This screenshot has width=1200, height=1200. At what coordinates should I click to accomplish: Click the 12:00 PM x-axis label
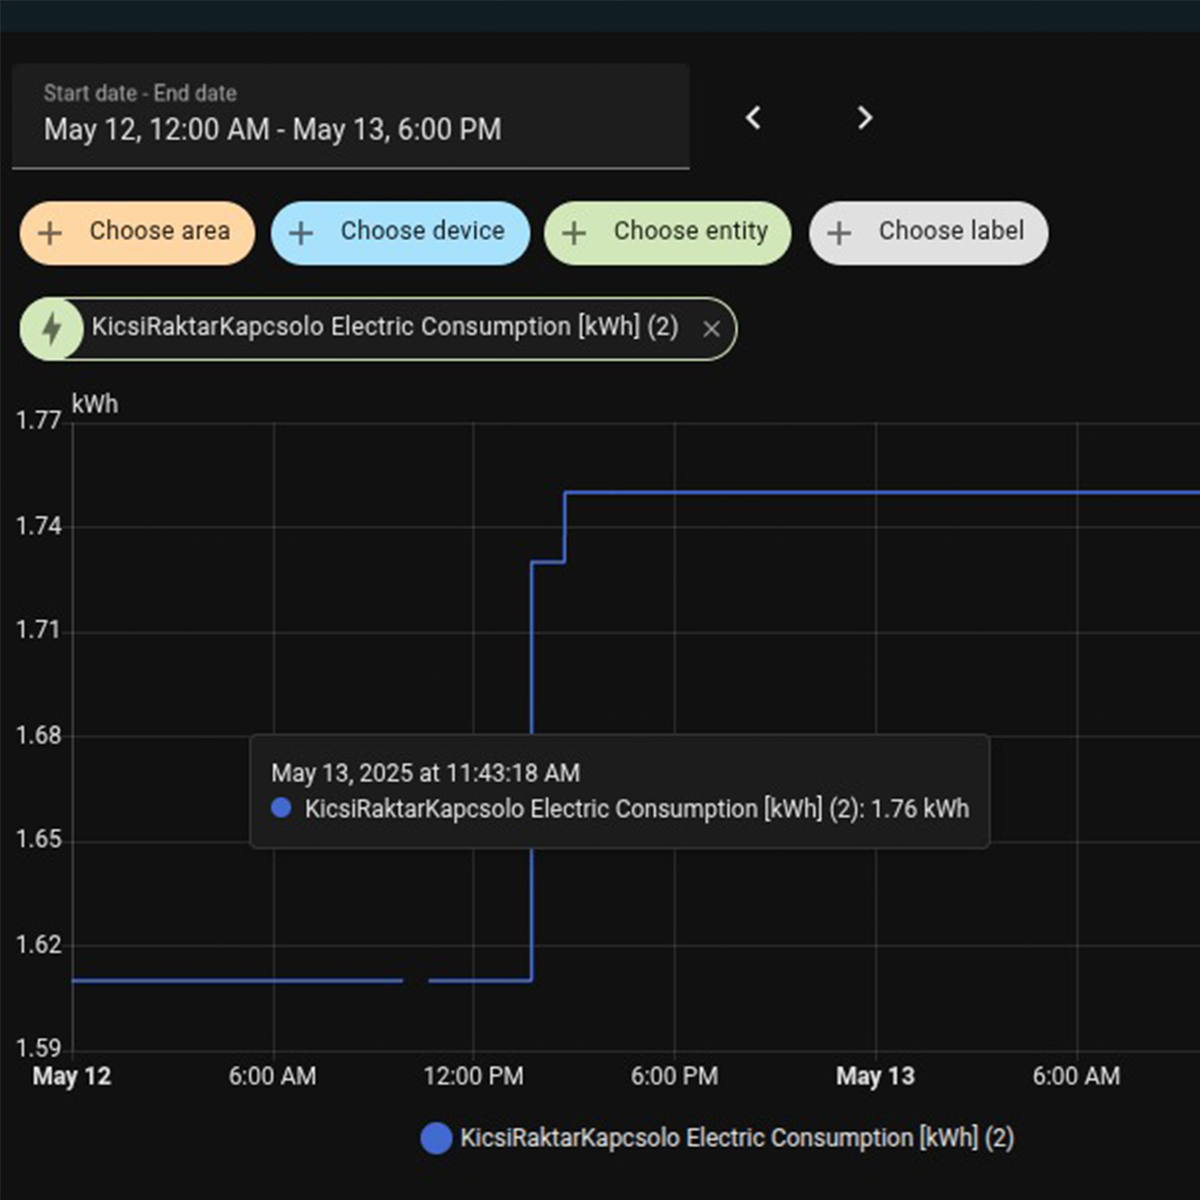click(x=473, y=1077)
